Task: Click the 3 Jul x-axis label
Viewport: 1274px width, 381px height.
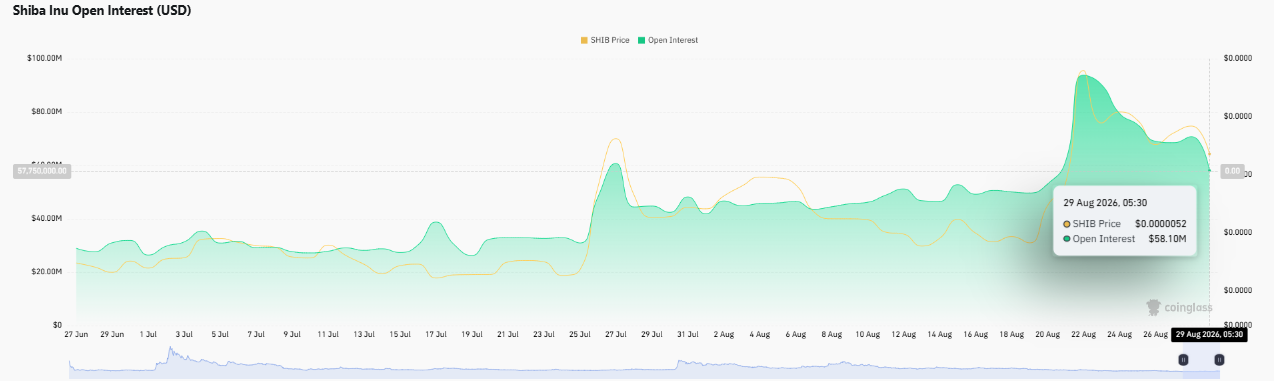Action: [x=184, y=334]
